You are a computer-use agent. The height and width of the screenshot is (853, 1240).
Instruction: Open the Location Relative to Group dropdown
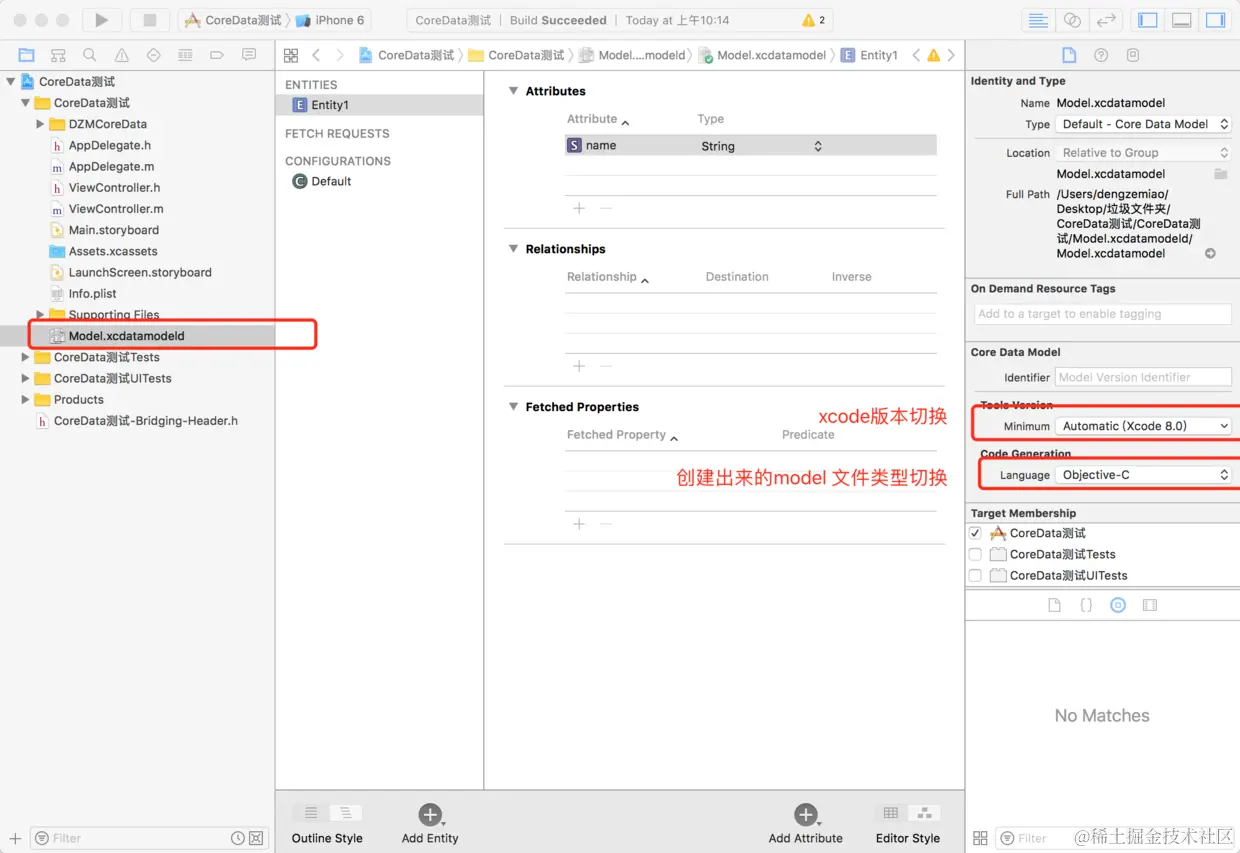(1143, 153)
